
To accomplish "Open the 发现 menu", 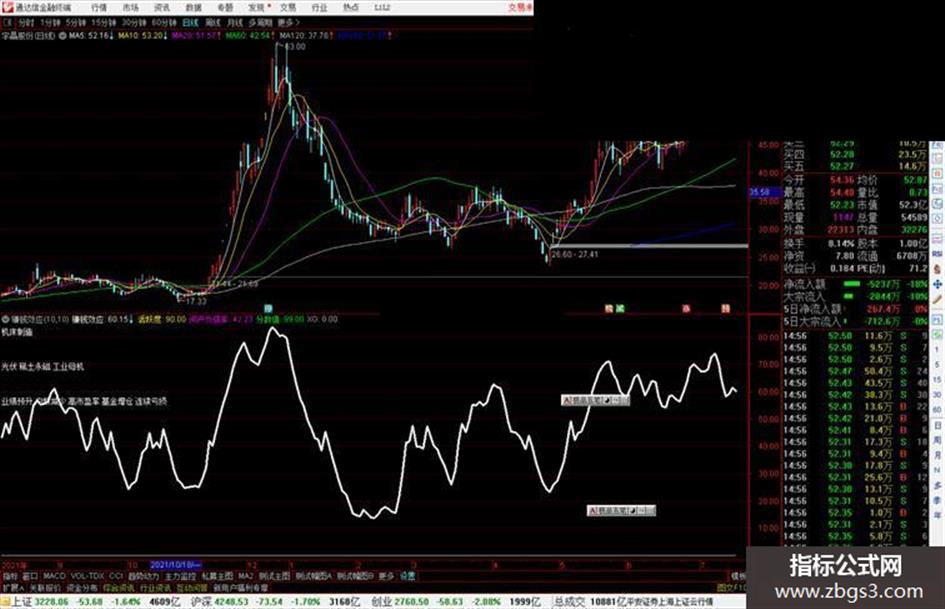I will coord(257,8).
